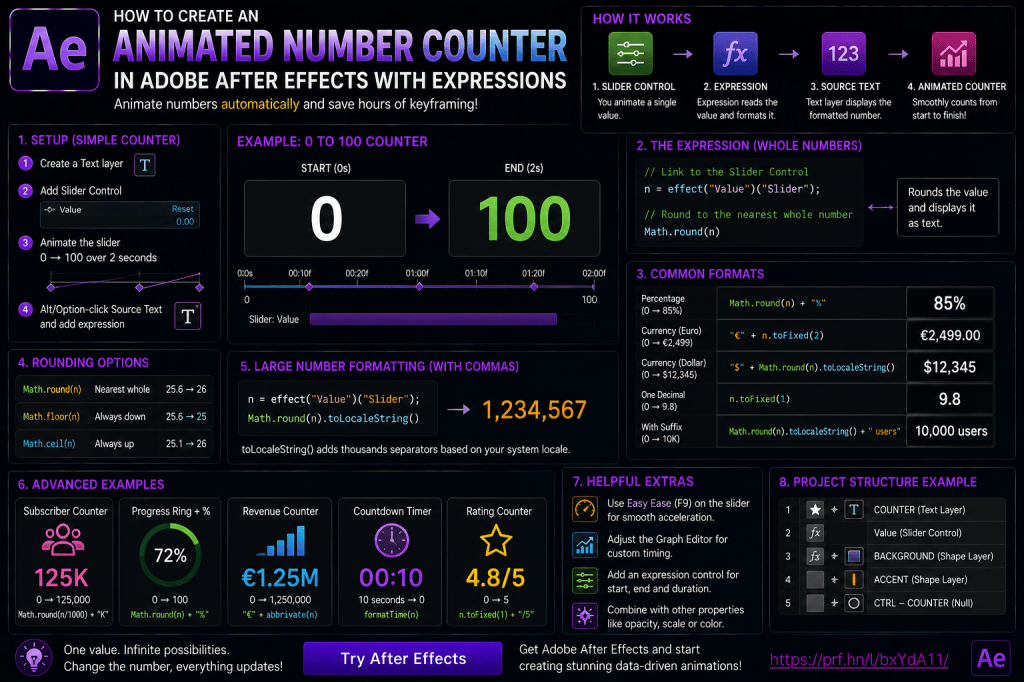Click the €2,499.00 currency result
The height and width of the screenshot is (682, 1024).
tap(950, 335)
